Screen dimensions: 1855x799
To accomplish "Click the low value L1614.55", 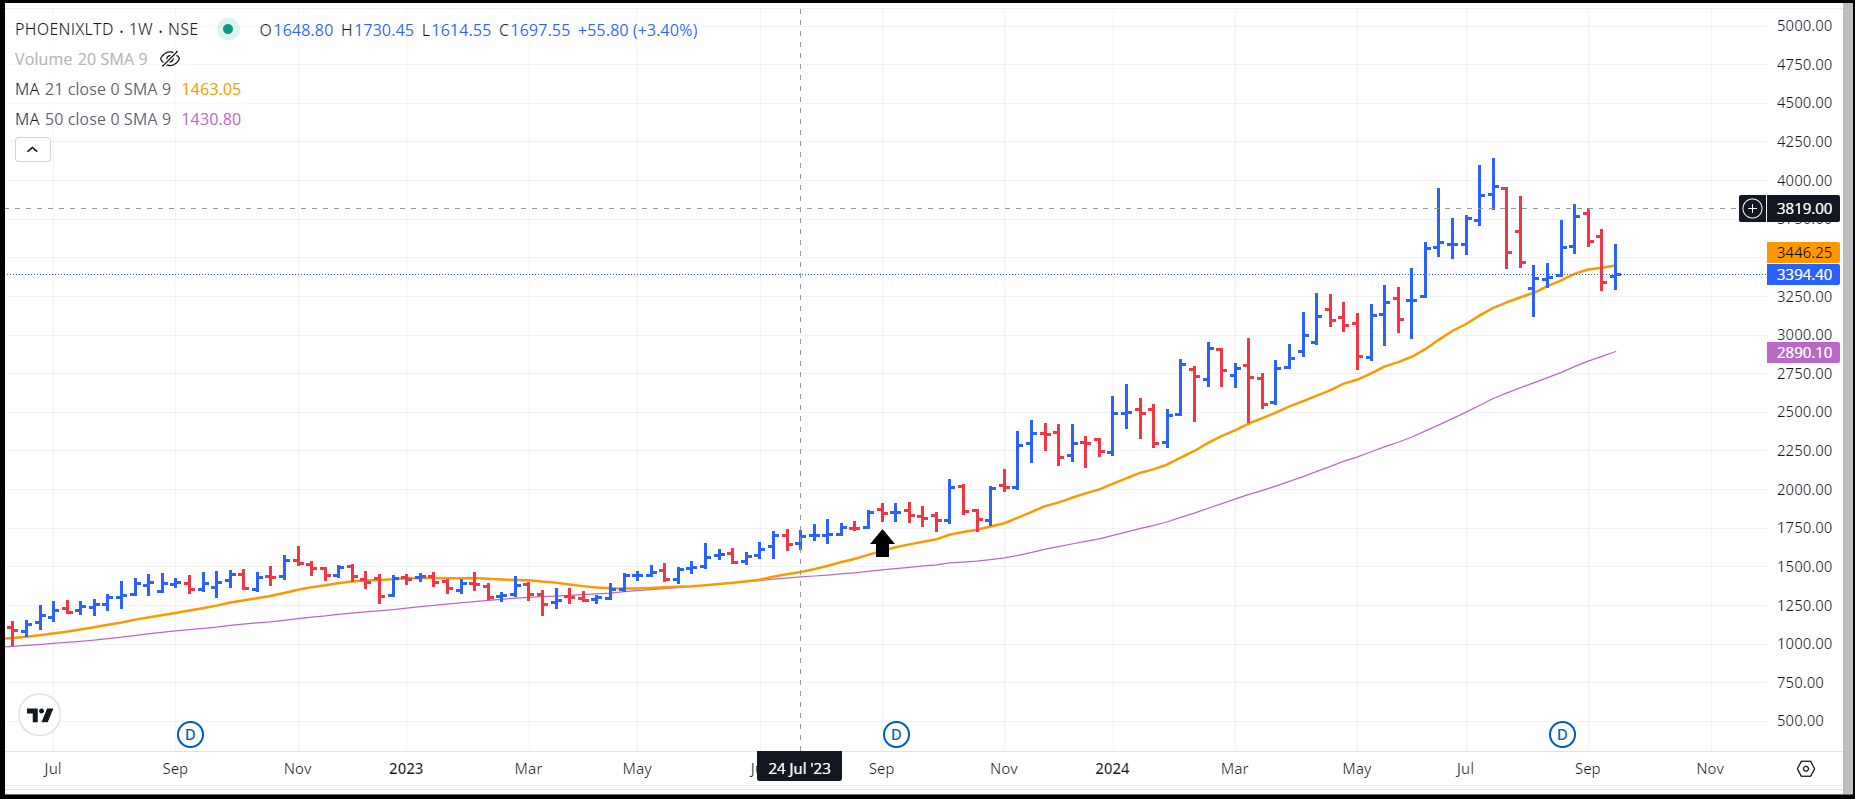I will (x=456, y=30).
